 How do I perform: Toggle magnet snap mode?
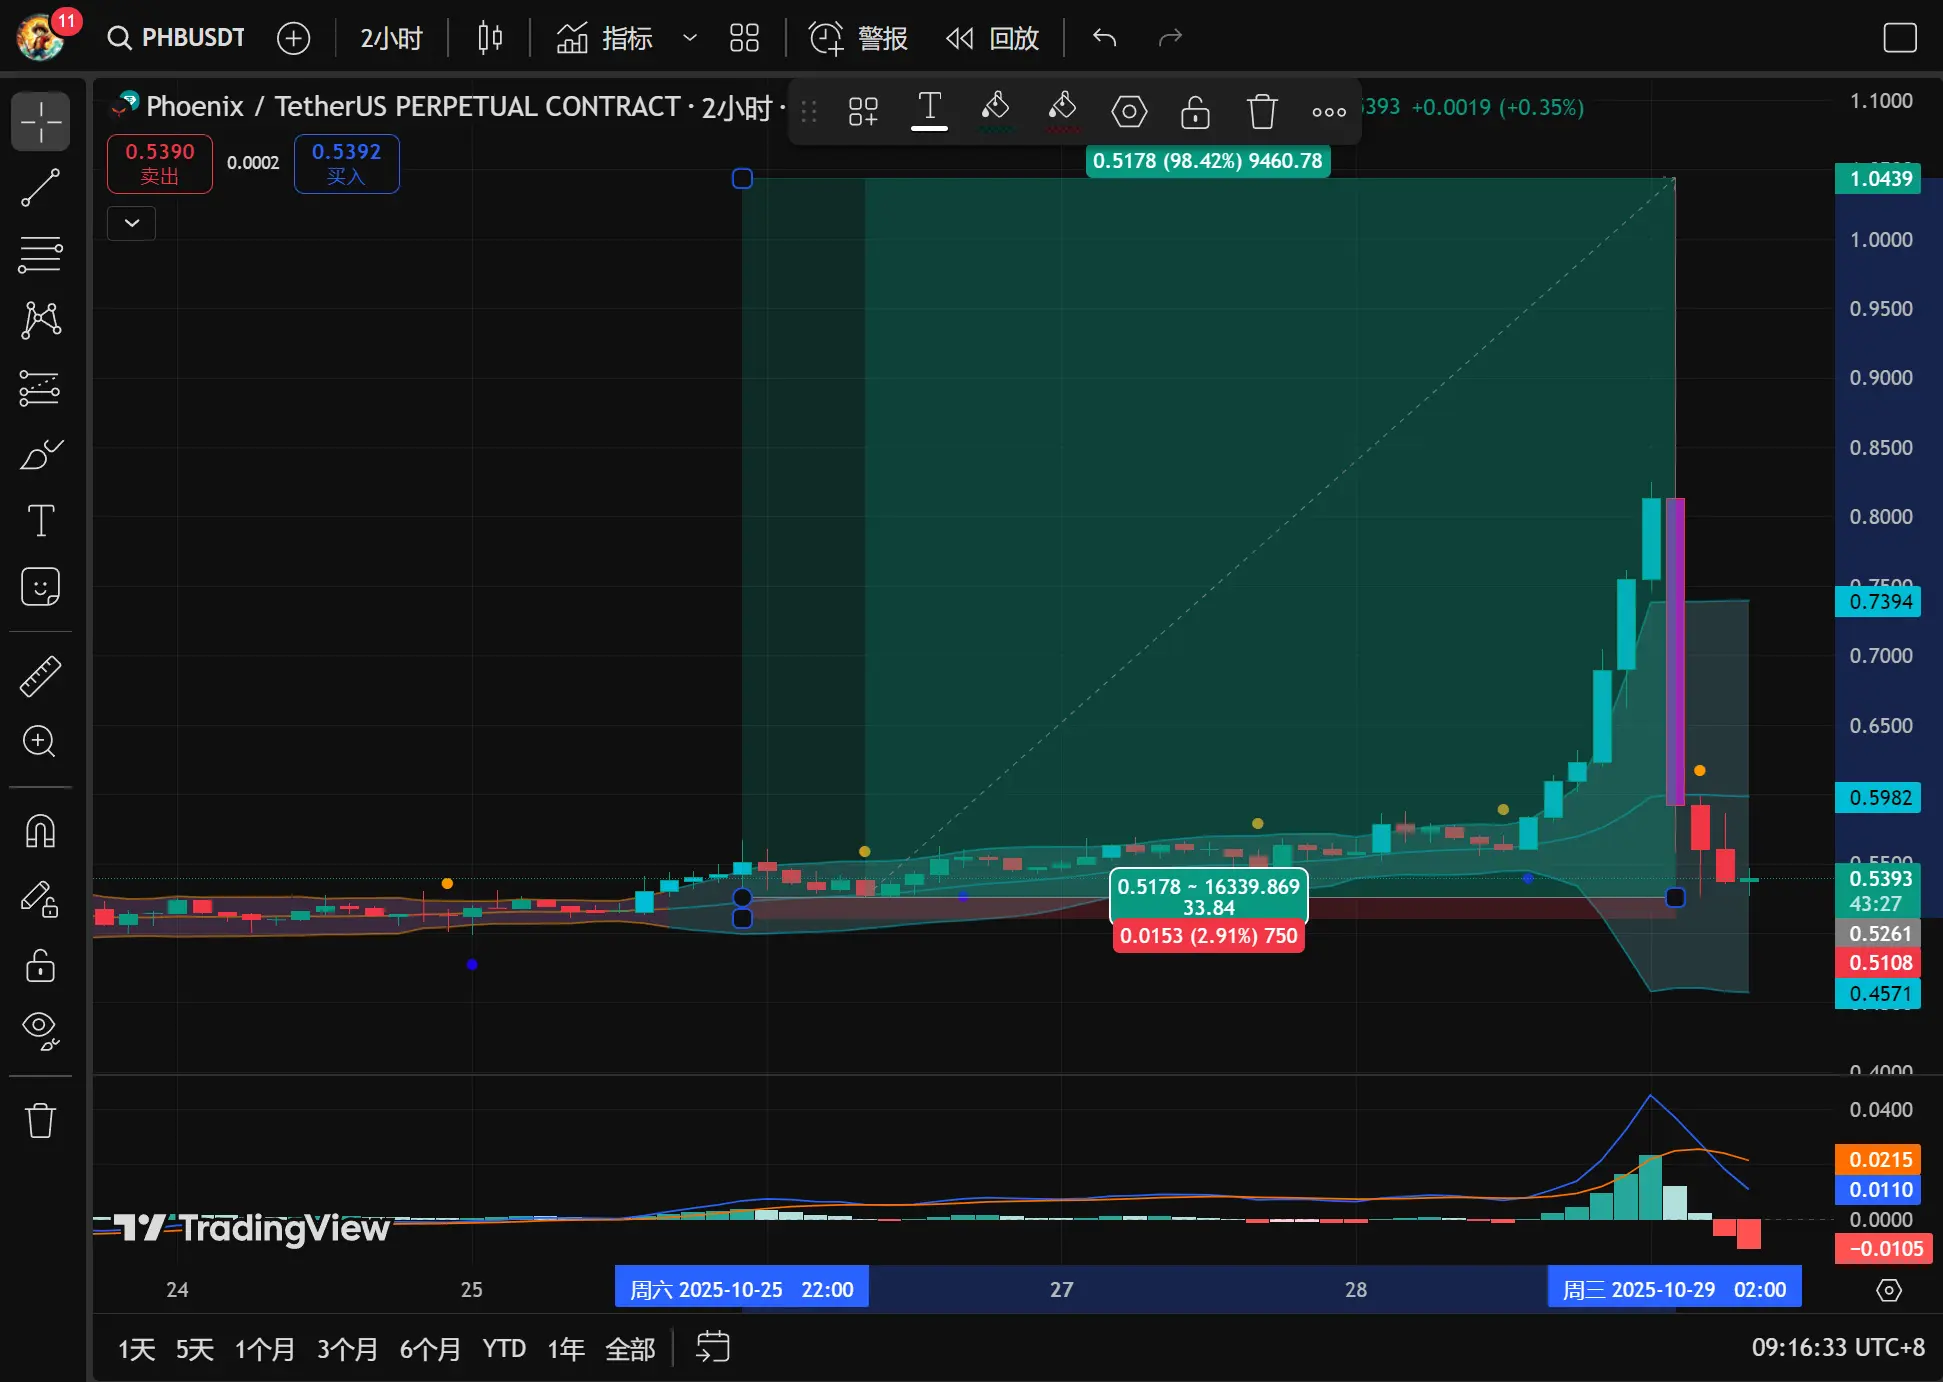[40, 831]
